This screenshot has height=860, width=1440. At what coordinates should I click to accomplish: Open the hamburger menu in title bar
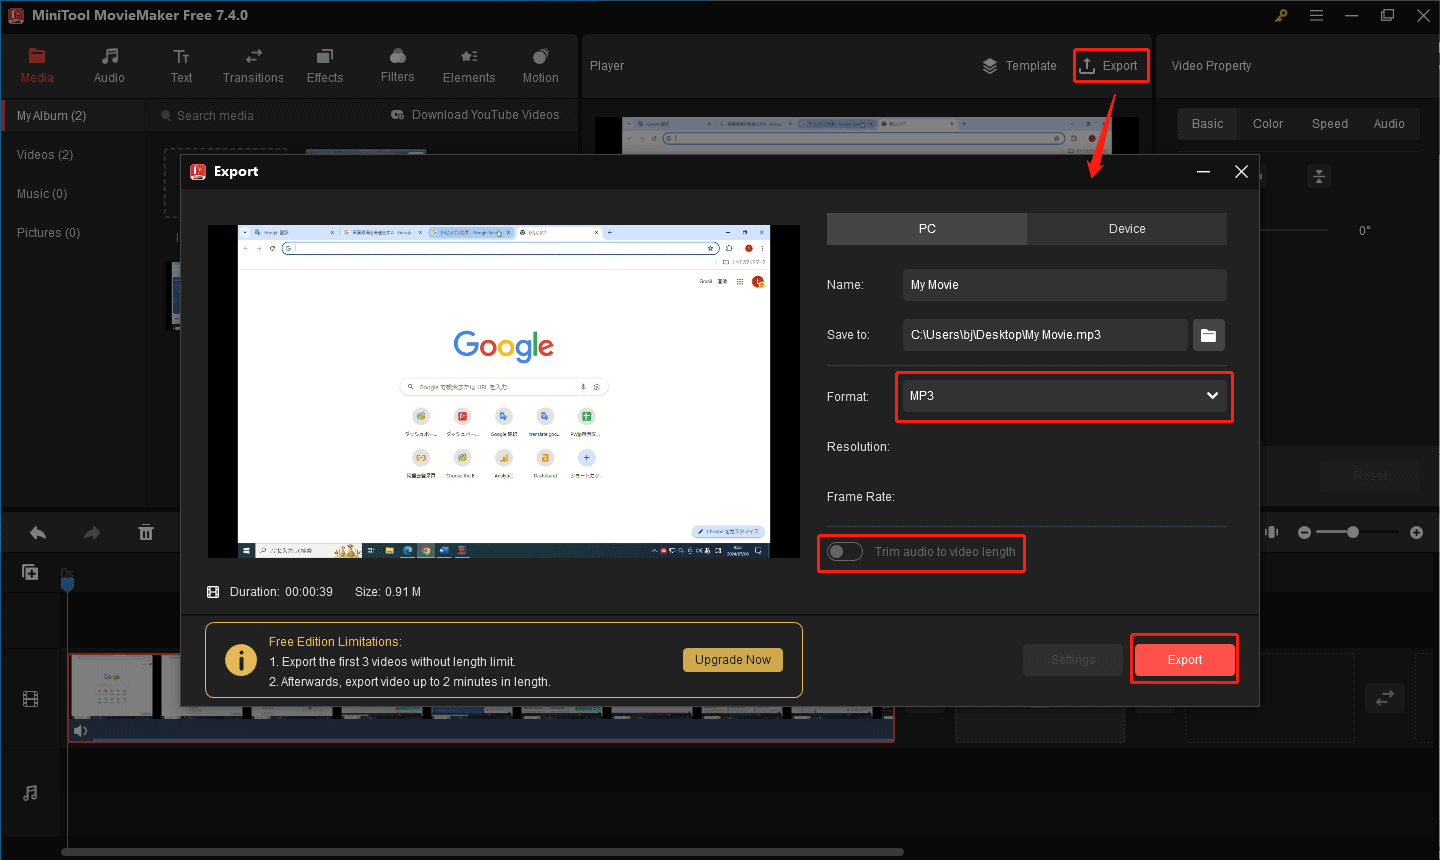coord(1316,15)
